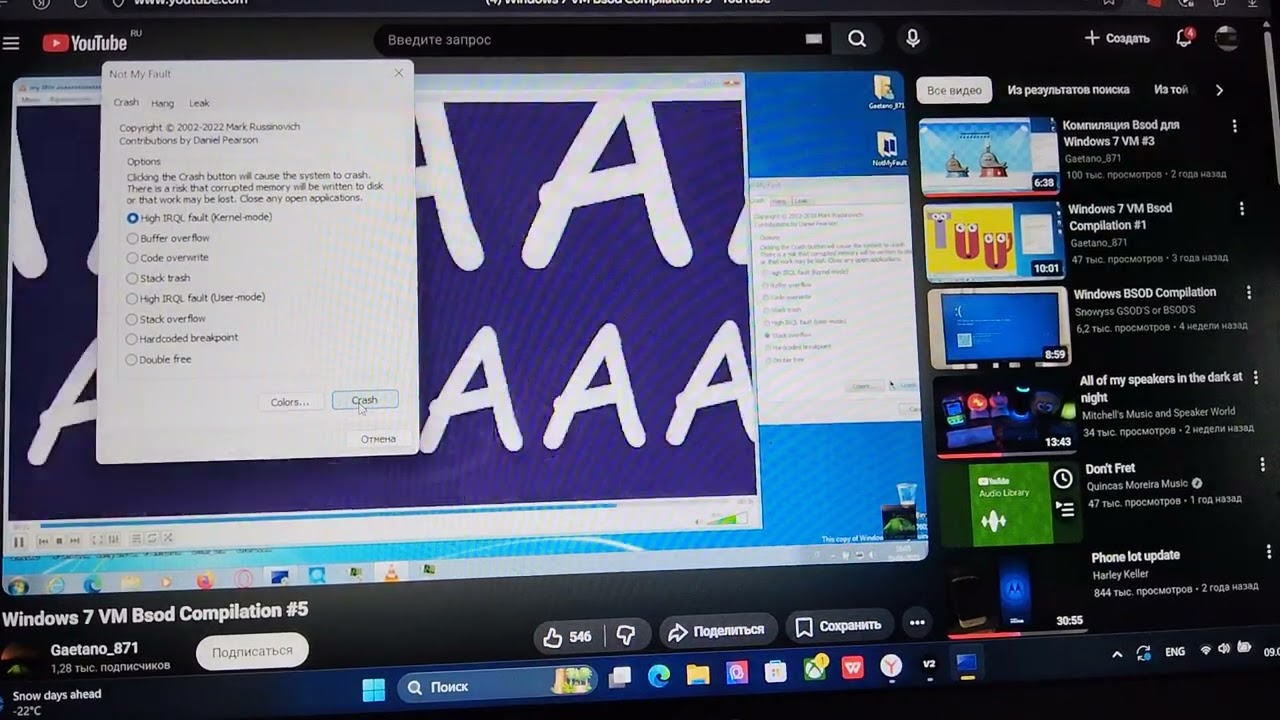Open the 'Windows 7 VM Bsod Compilation #1' title
Screen dimensions: 1280x720
point(1120,217)
